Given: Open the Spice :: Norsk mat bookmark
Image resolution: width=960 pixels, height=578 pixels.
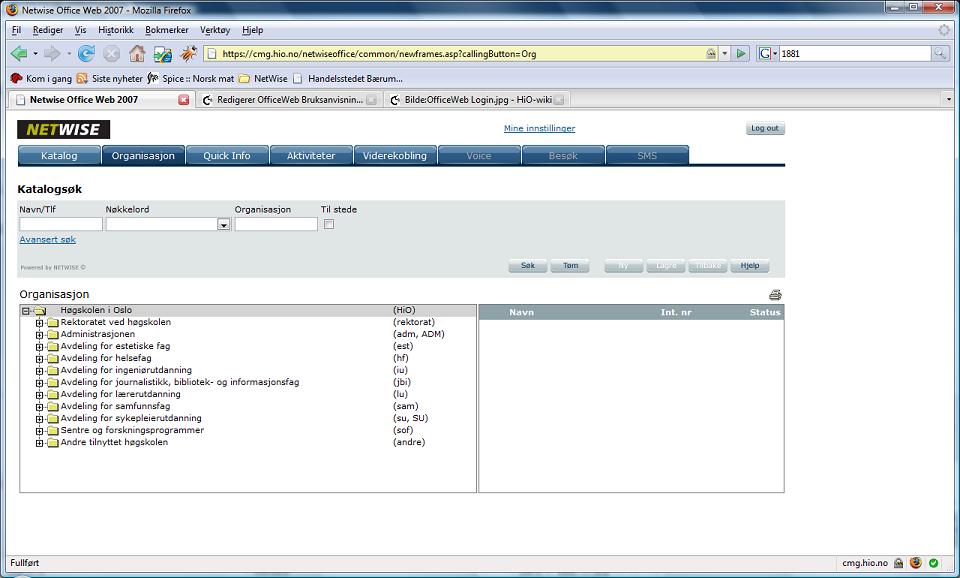Looking at the screenshot, I should click(x=190, y=78).
